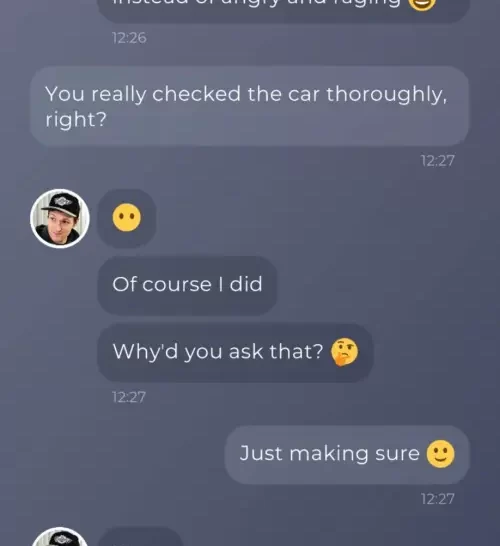Tap the partially visible avatar at bottom
Image resolution: width=500 pixels, height=546 pixels.
click(60, 537)
